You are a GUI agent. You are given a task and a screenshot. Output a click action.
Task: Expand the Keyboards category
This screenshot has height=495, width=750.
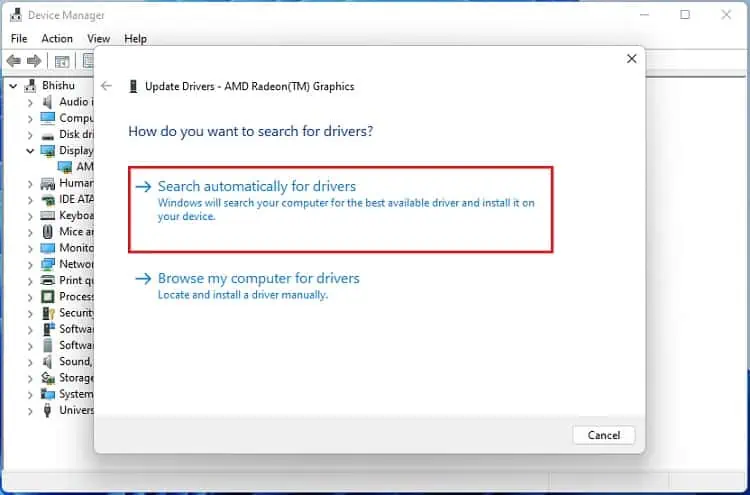click(30, 216)
